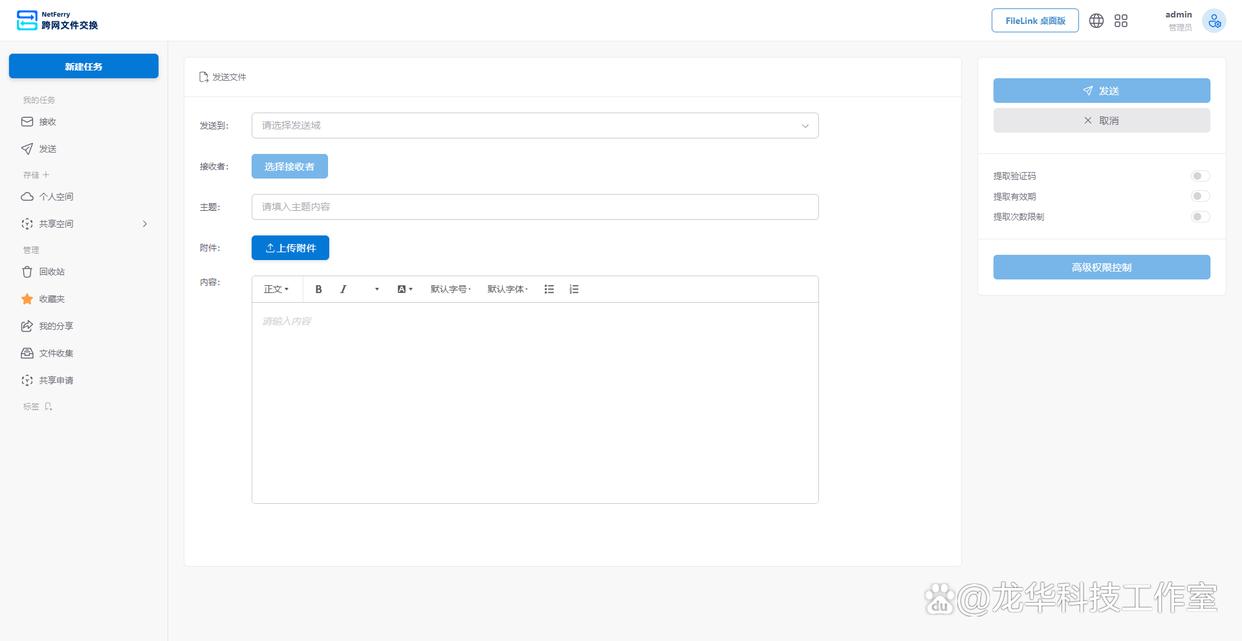Toggle italic formatting in editor
This screenshot has width=1242, height=641.
click(343, 289)
